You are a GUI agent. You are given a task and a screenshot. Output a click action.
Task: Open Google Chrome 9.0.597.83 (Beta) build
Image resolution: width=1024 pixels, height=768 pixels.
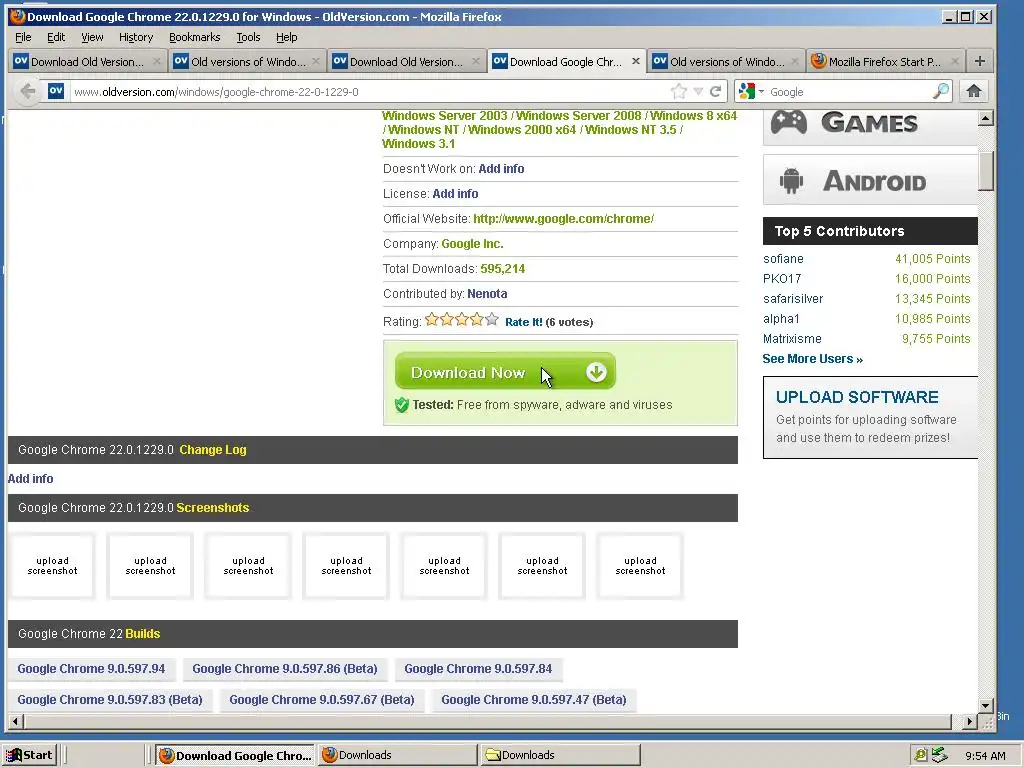pos(110,699)
